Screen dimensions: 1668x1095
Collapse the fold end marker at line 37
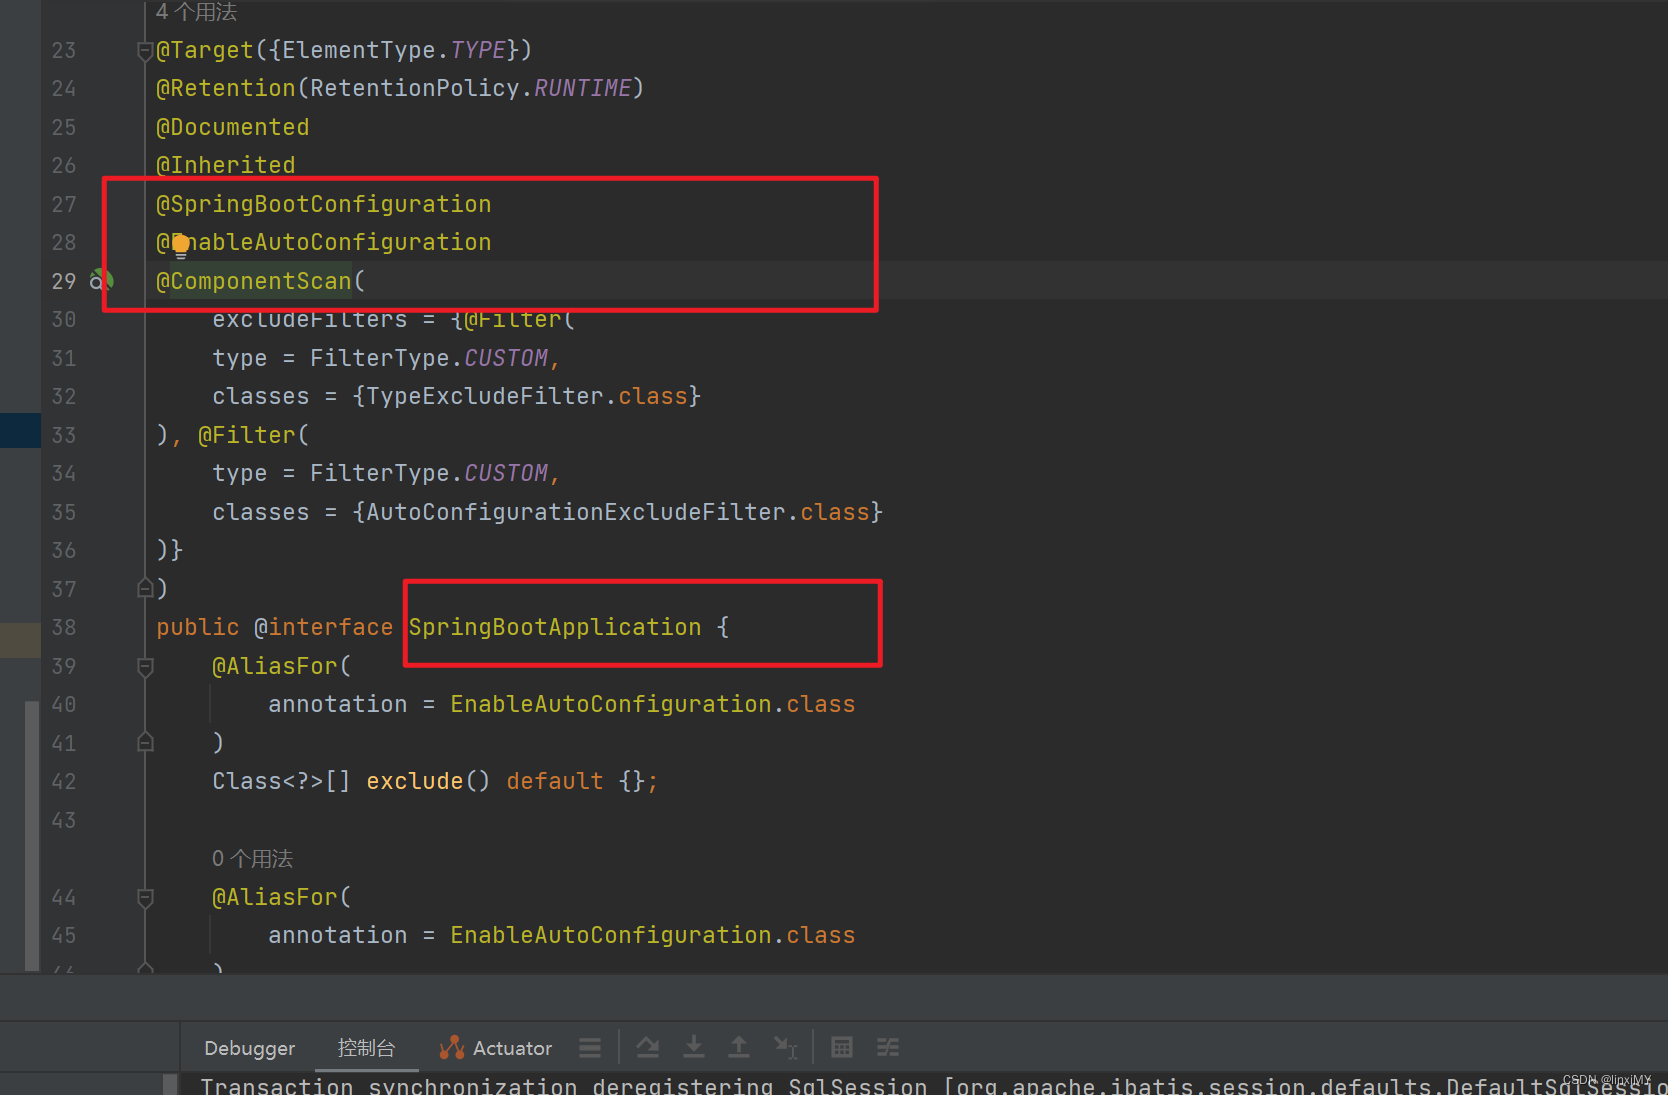pos(145,588)
